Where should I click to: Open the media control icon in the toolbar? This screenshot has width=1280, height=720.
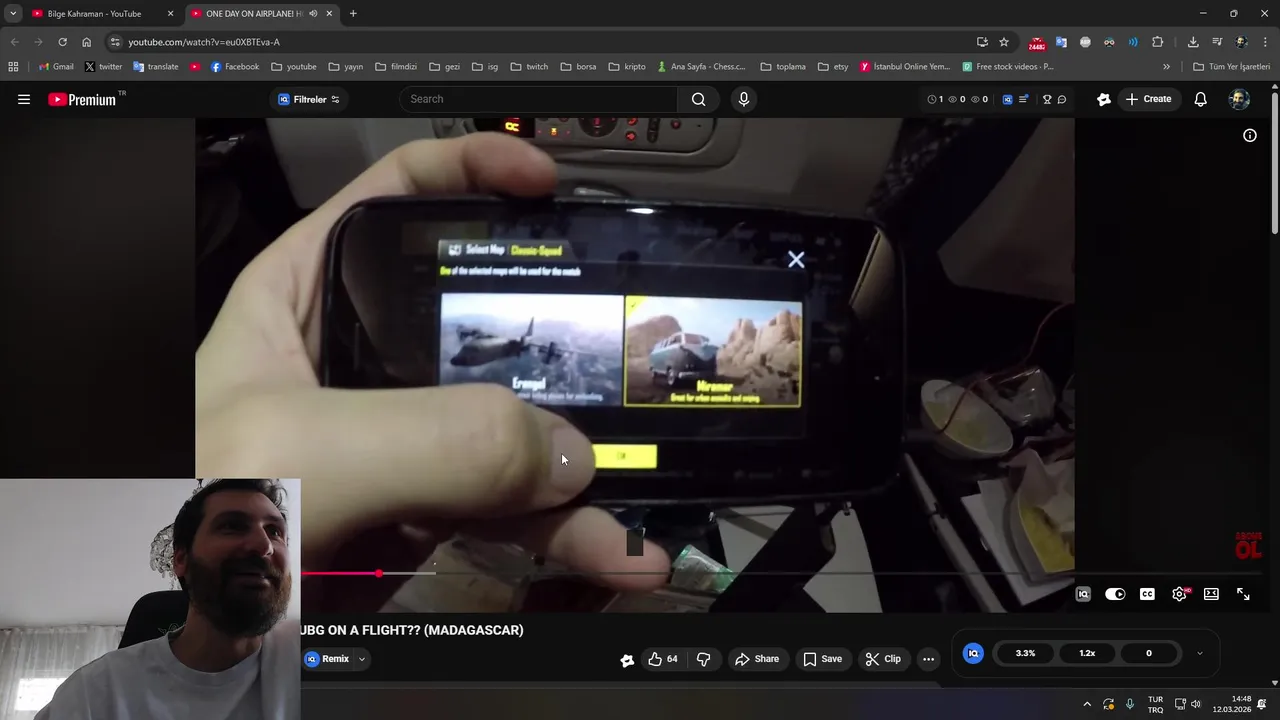click(1217, 42)
